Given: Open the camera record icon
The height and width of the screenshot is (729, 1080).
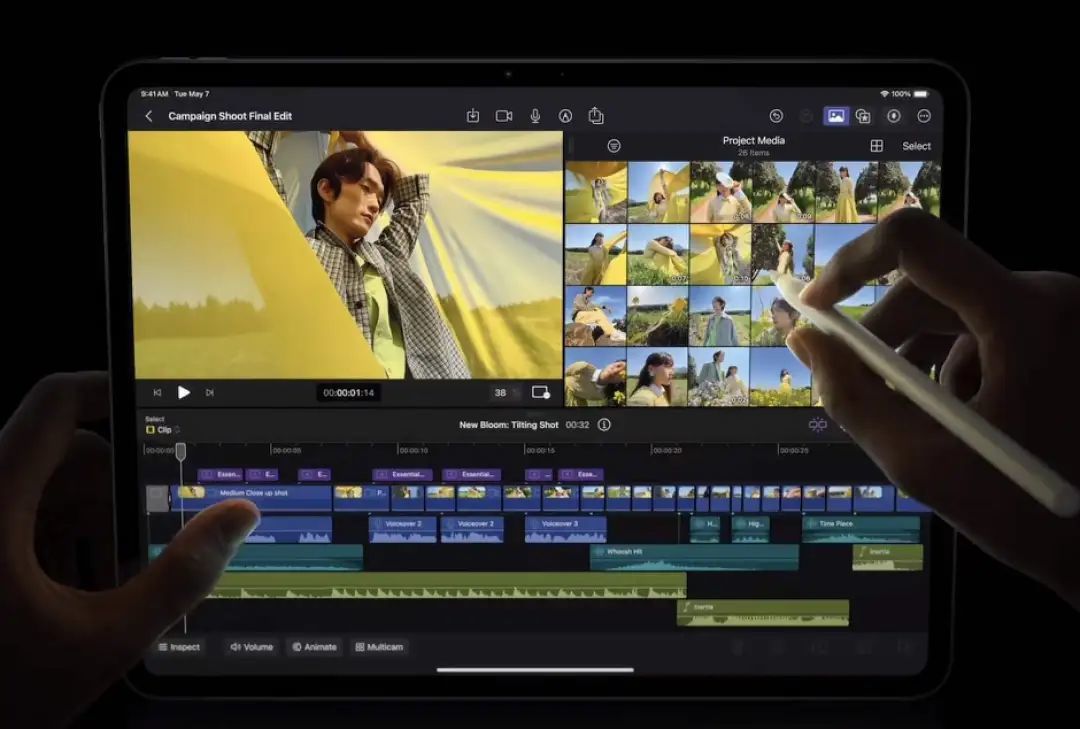Looking at the screenshot, I should 504,116.
